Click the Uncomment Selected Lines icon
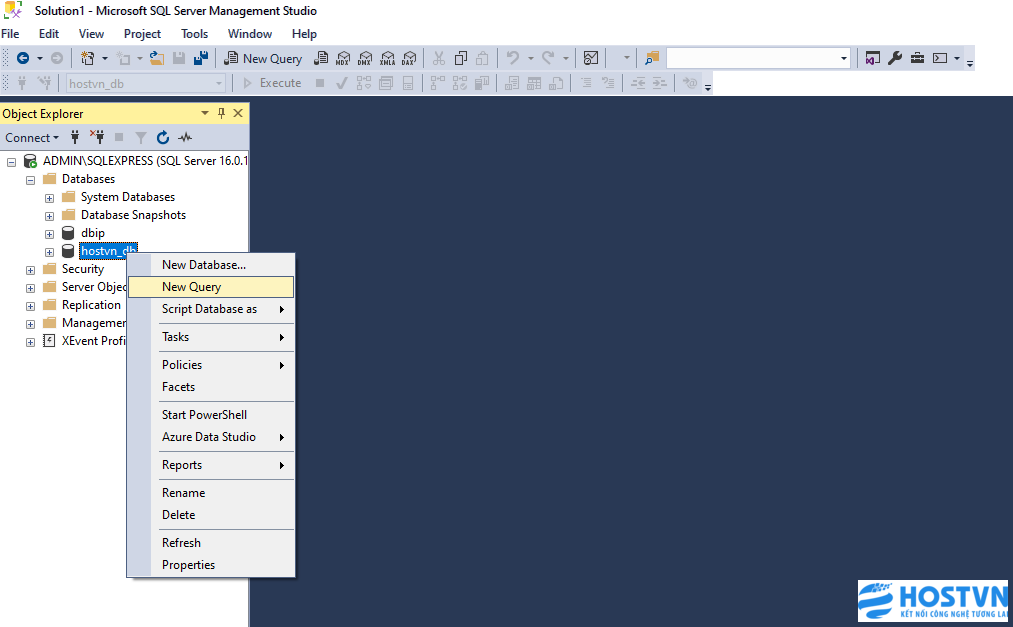Viewport: 1013px width, 627px height. pos(608,83)
